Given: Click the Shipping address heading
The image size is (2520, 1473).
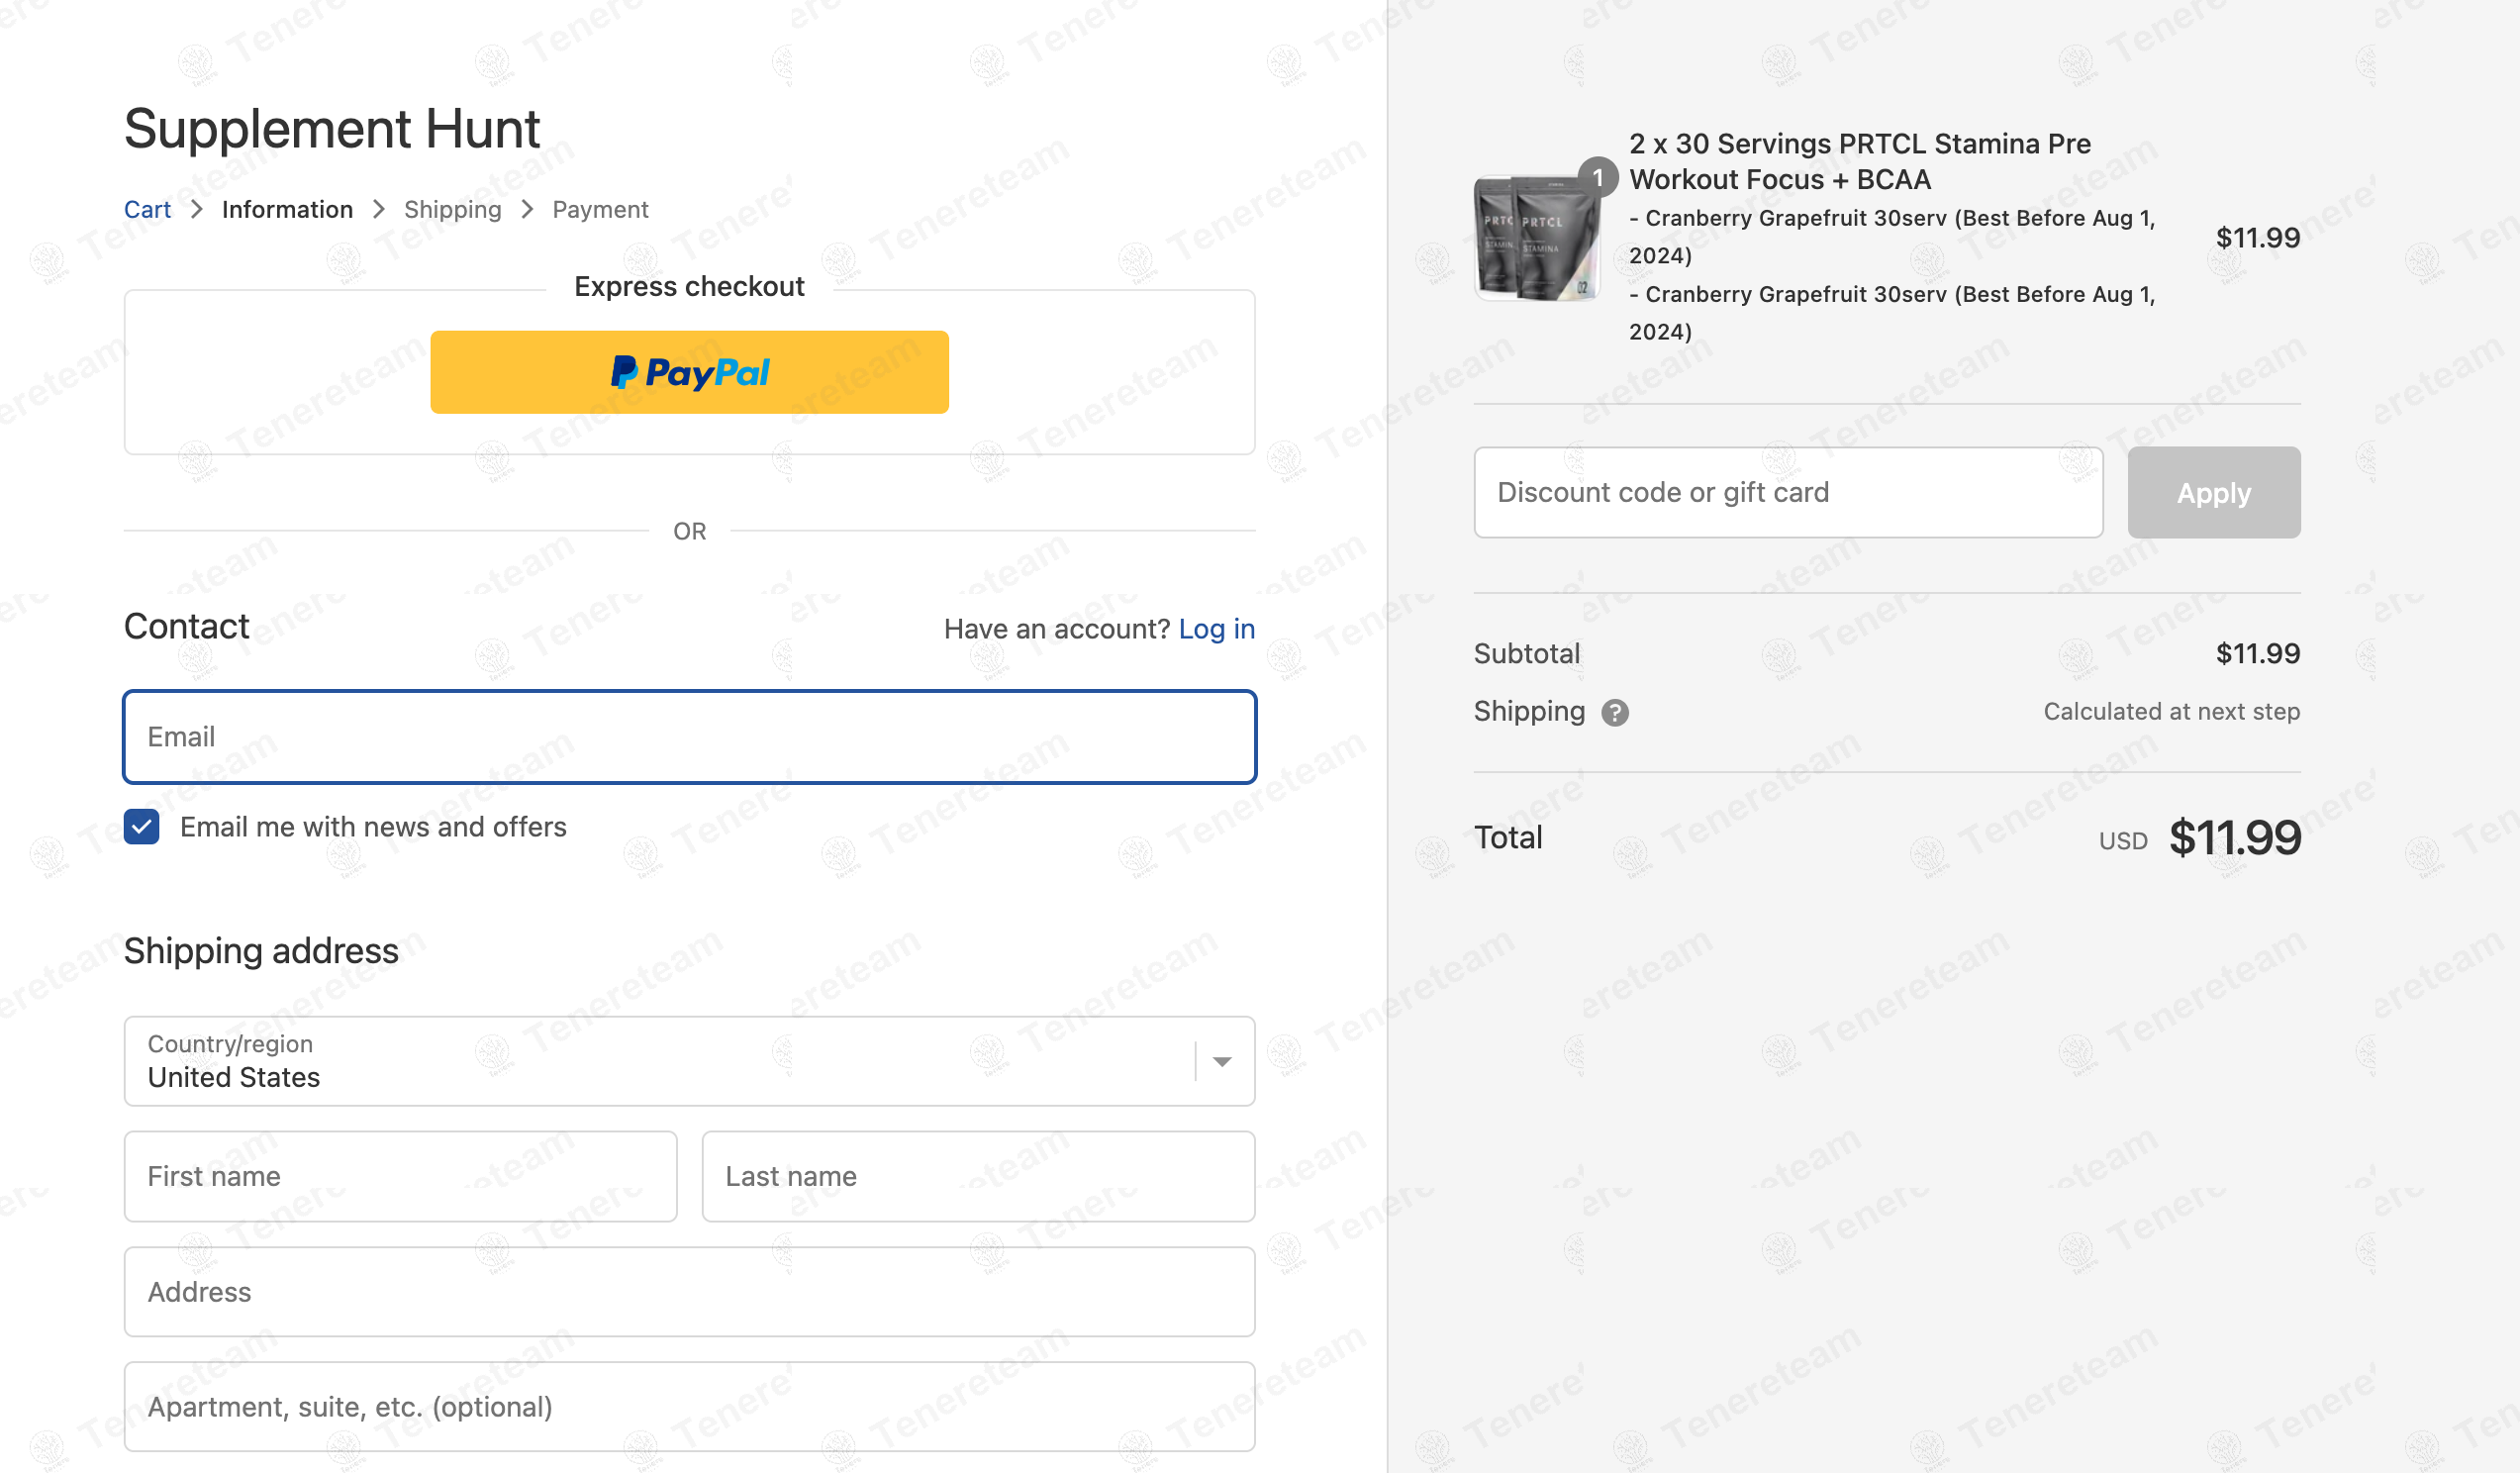Looking at the screenshot, I should click(261, 951).
